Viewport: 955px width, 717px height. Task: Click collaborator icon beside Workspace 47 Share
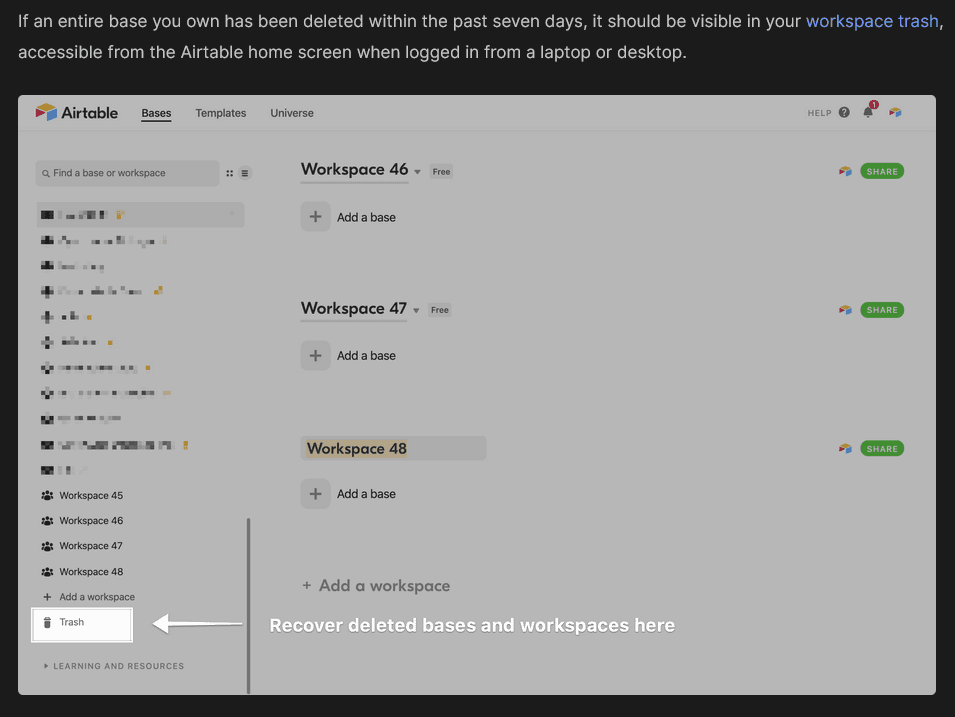(845, 310)
